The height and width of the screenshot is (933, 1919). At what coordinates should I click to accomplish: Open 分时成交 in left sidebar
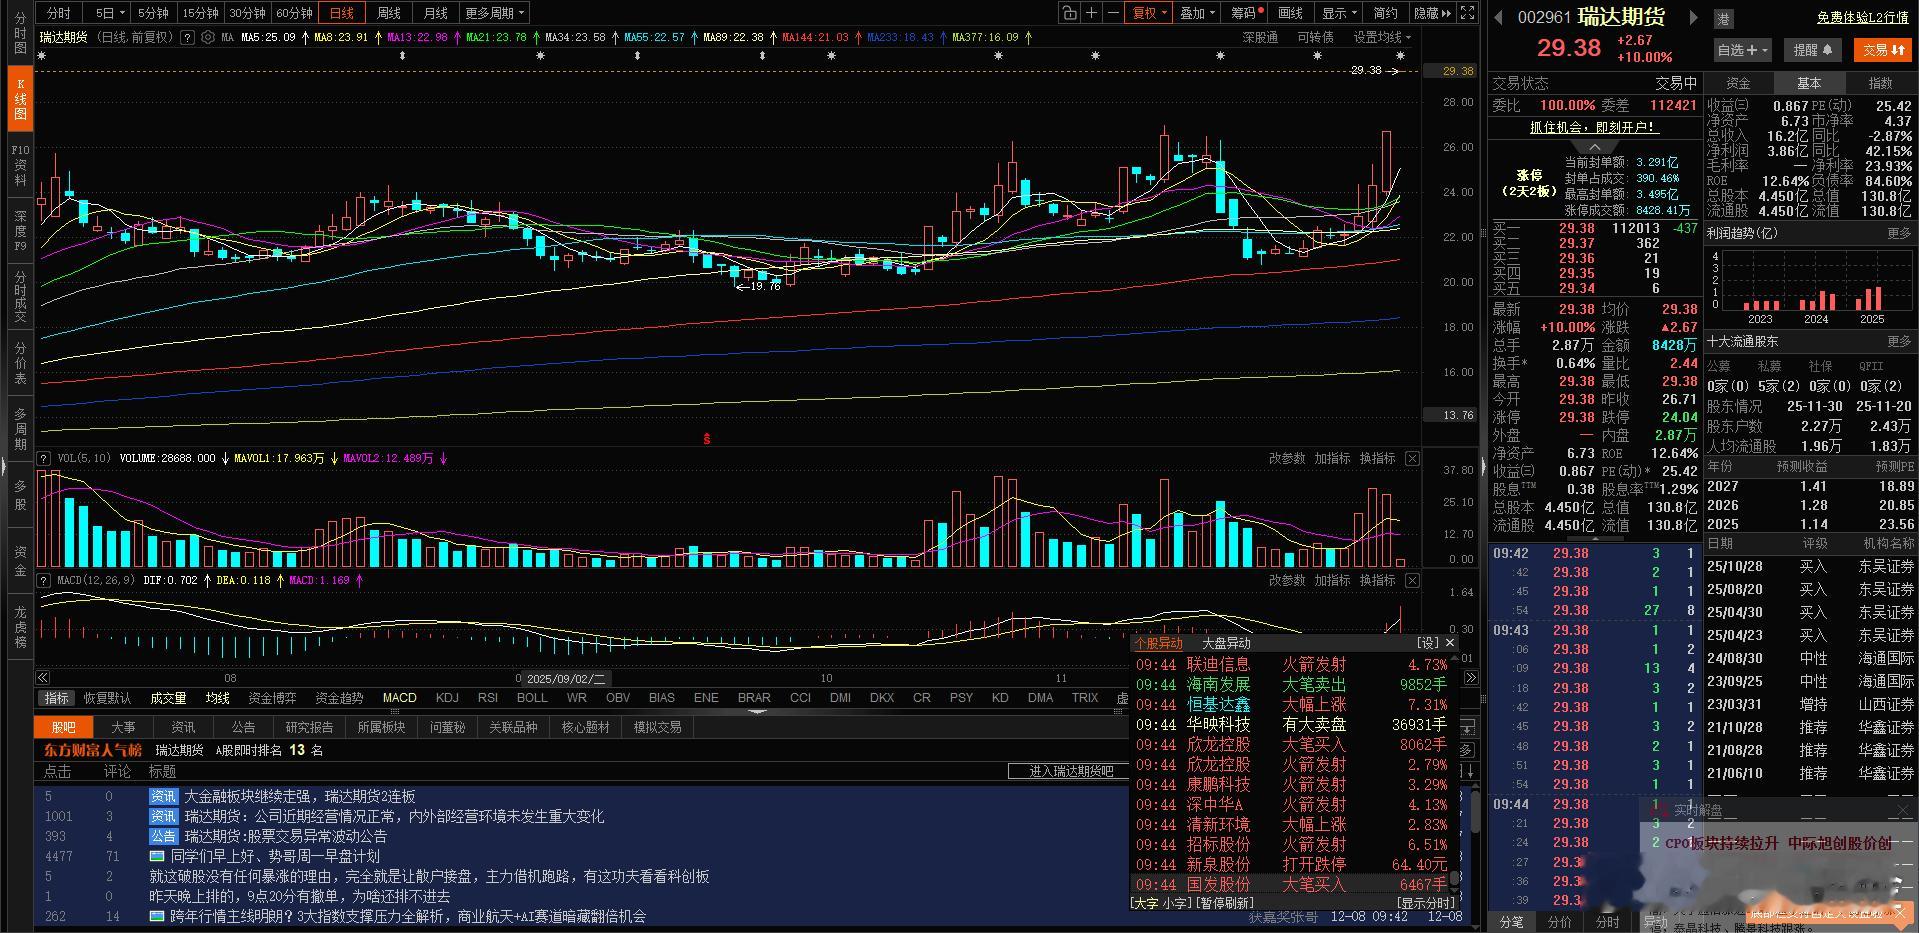[20, 296]
